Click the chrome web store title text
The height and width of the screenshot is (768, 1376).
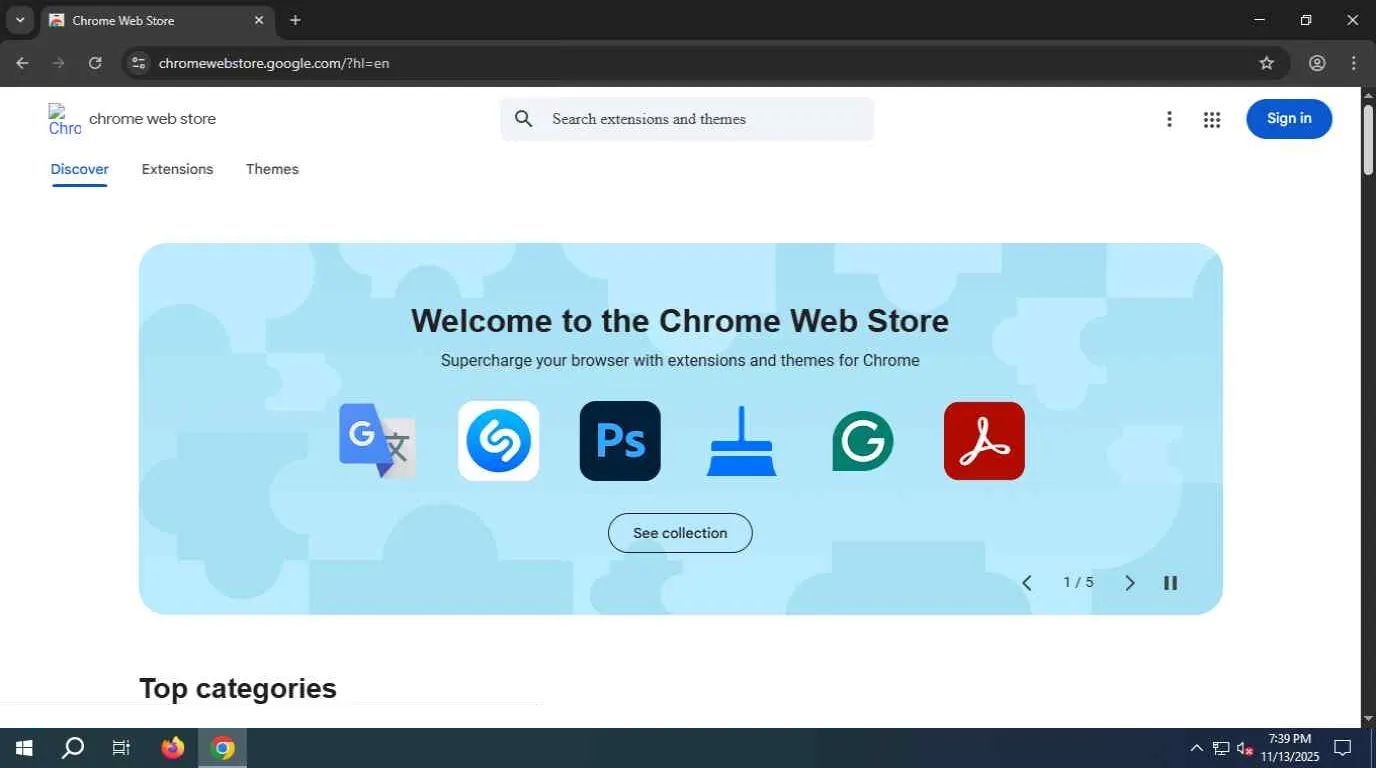click(x=152, y=119)
